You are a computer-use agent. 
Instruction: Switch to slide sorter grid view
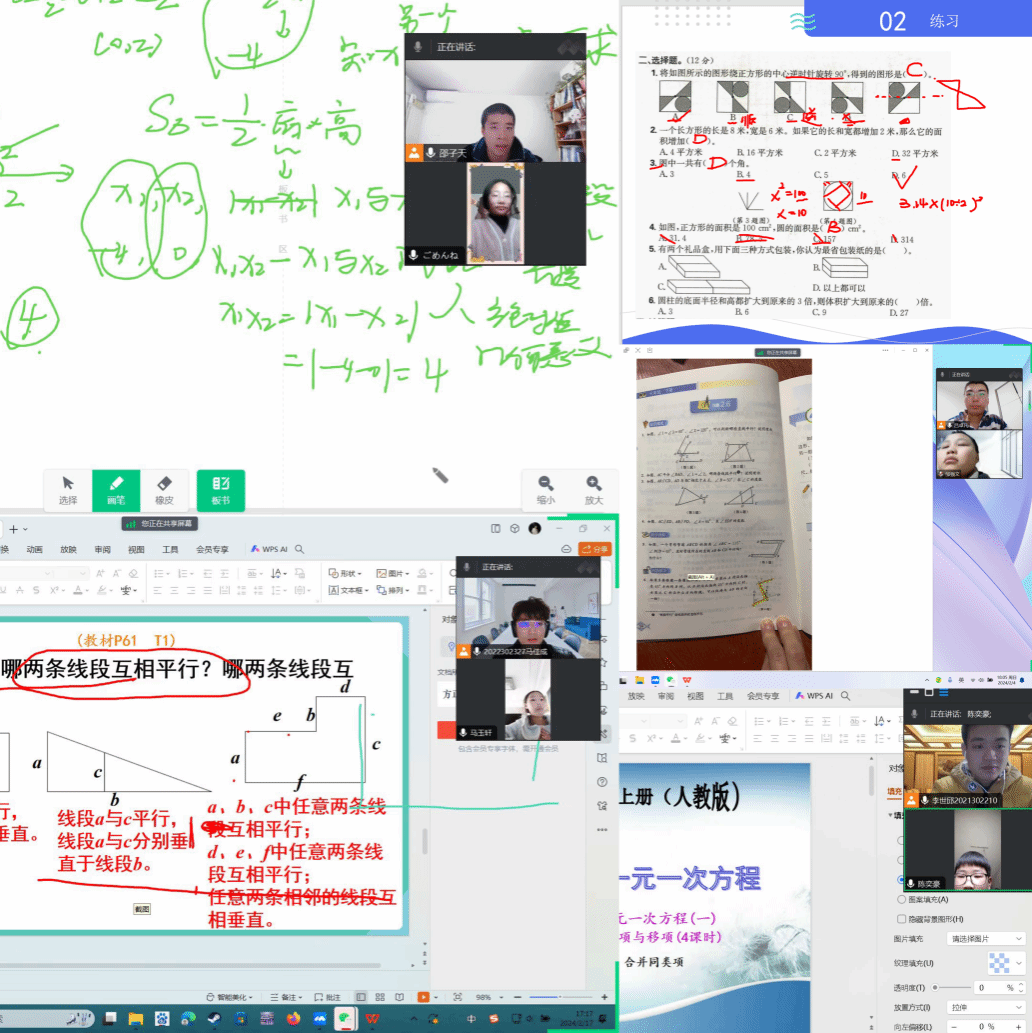tap(380, 997)
